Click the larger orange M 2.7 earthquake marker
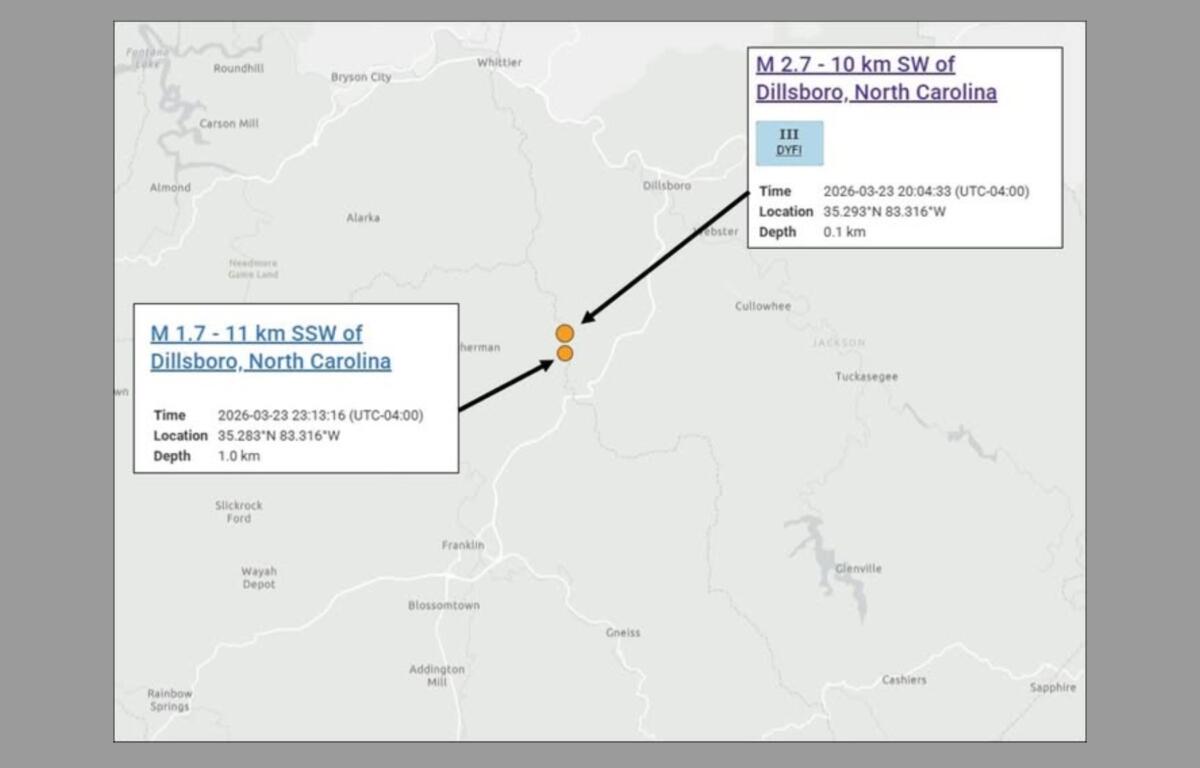The height and width of the screenshot is (768, 1200). 565,333
